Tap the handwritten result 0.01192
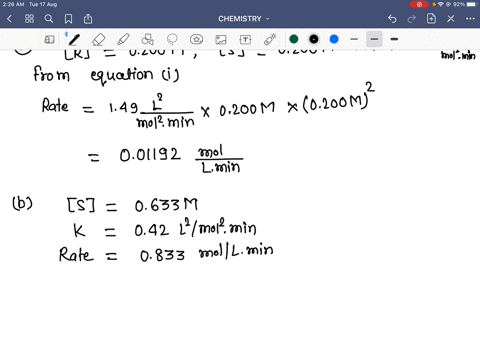 [x=150, y=155]
